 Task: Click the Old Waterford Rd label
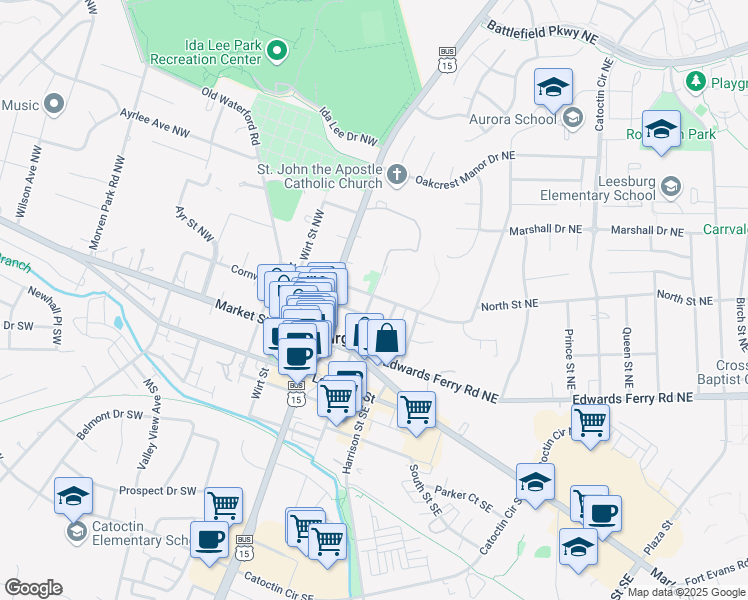[x=230, y=116]
